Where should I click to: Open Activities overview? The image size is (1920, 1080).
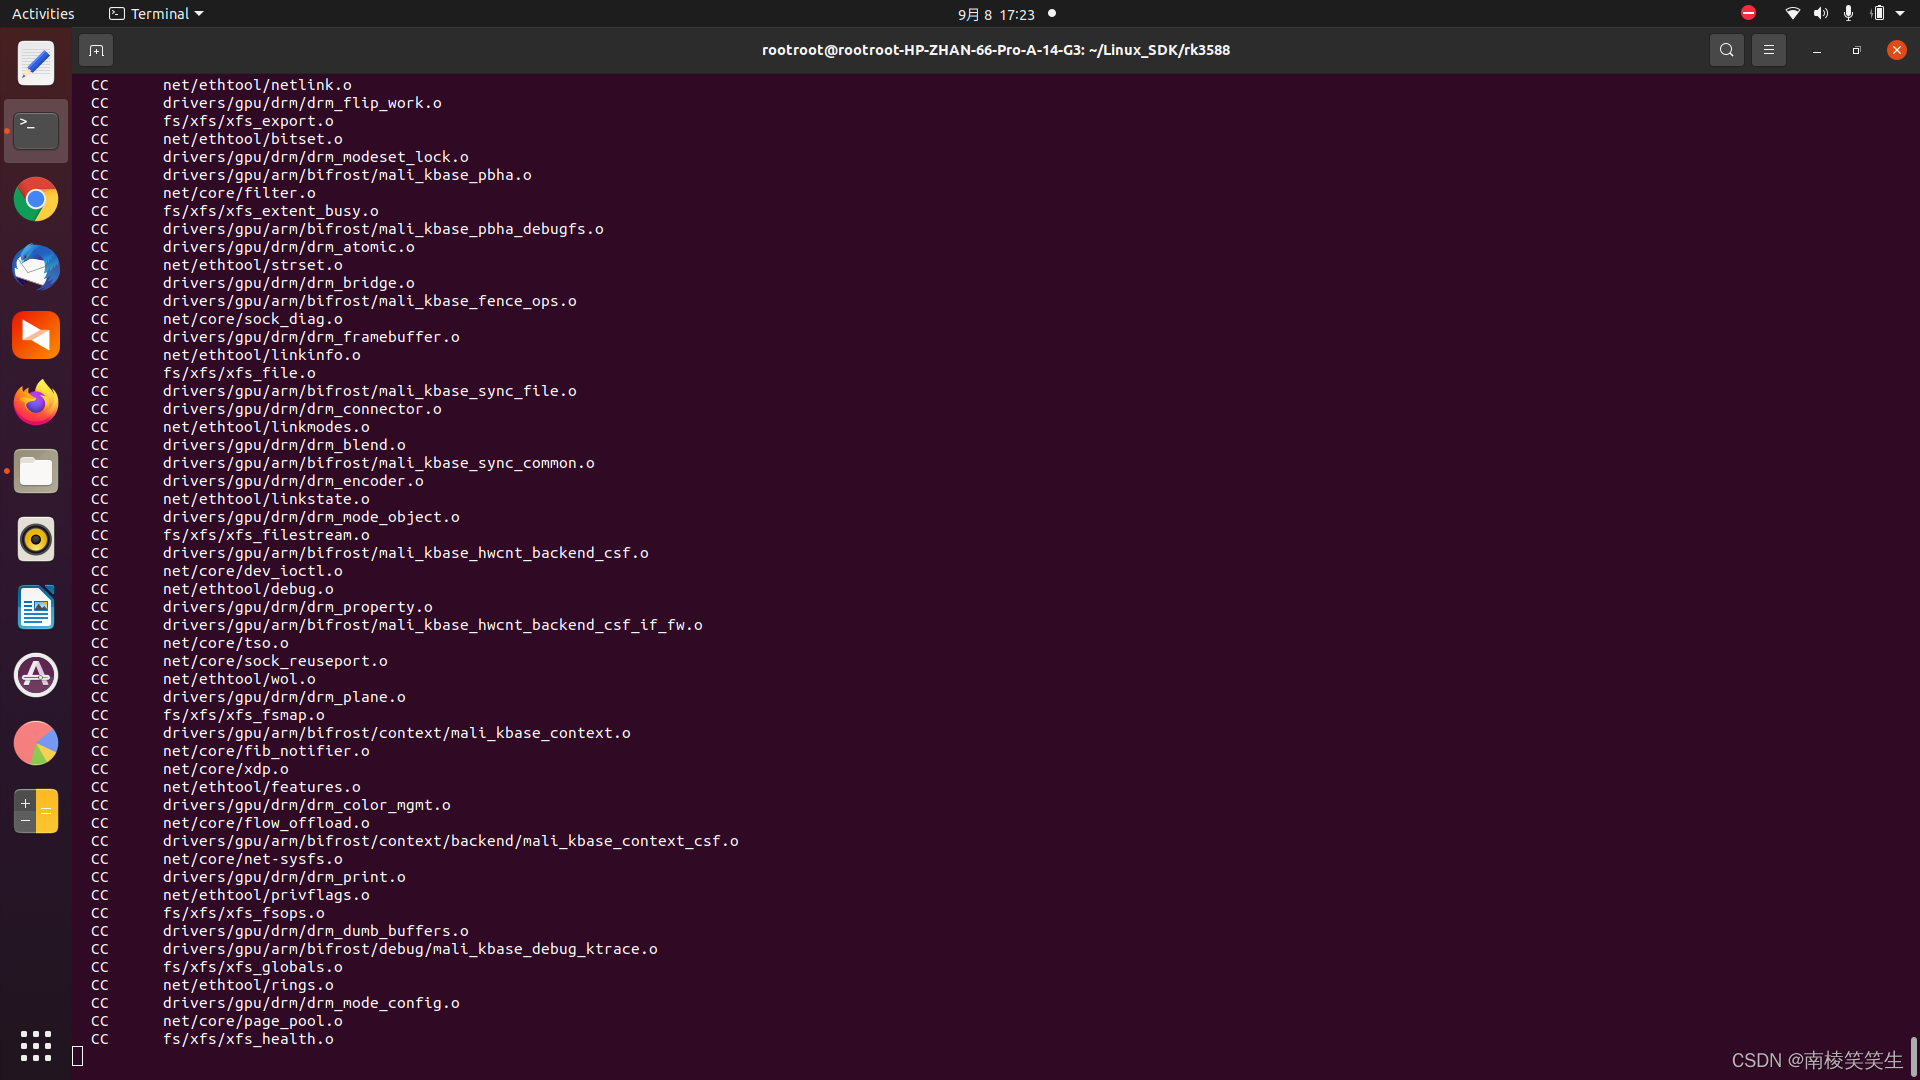(x=43, y=14)
